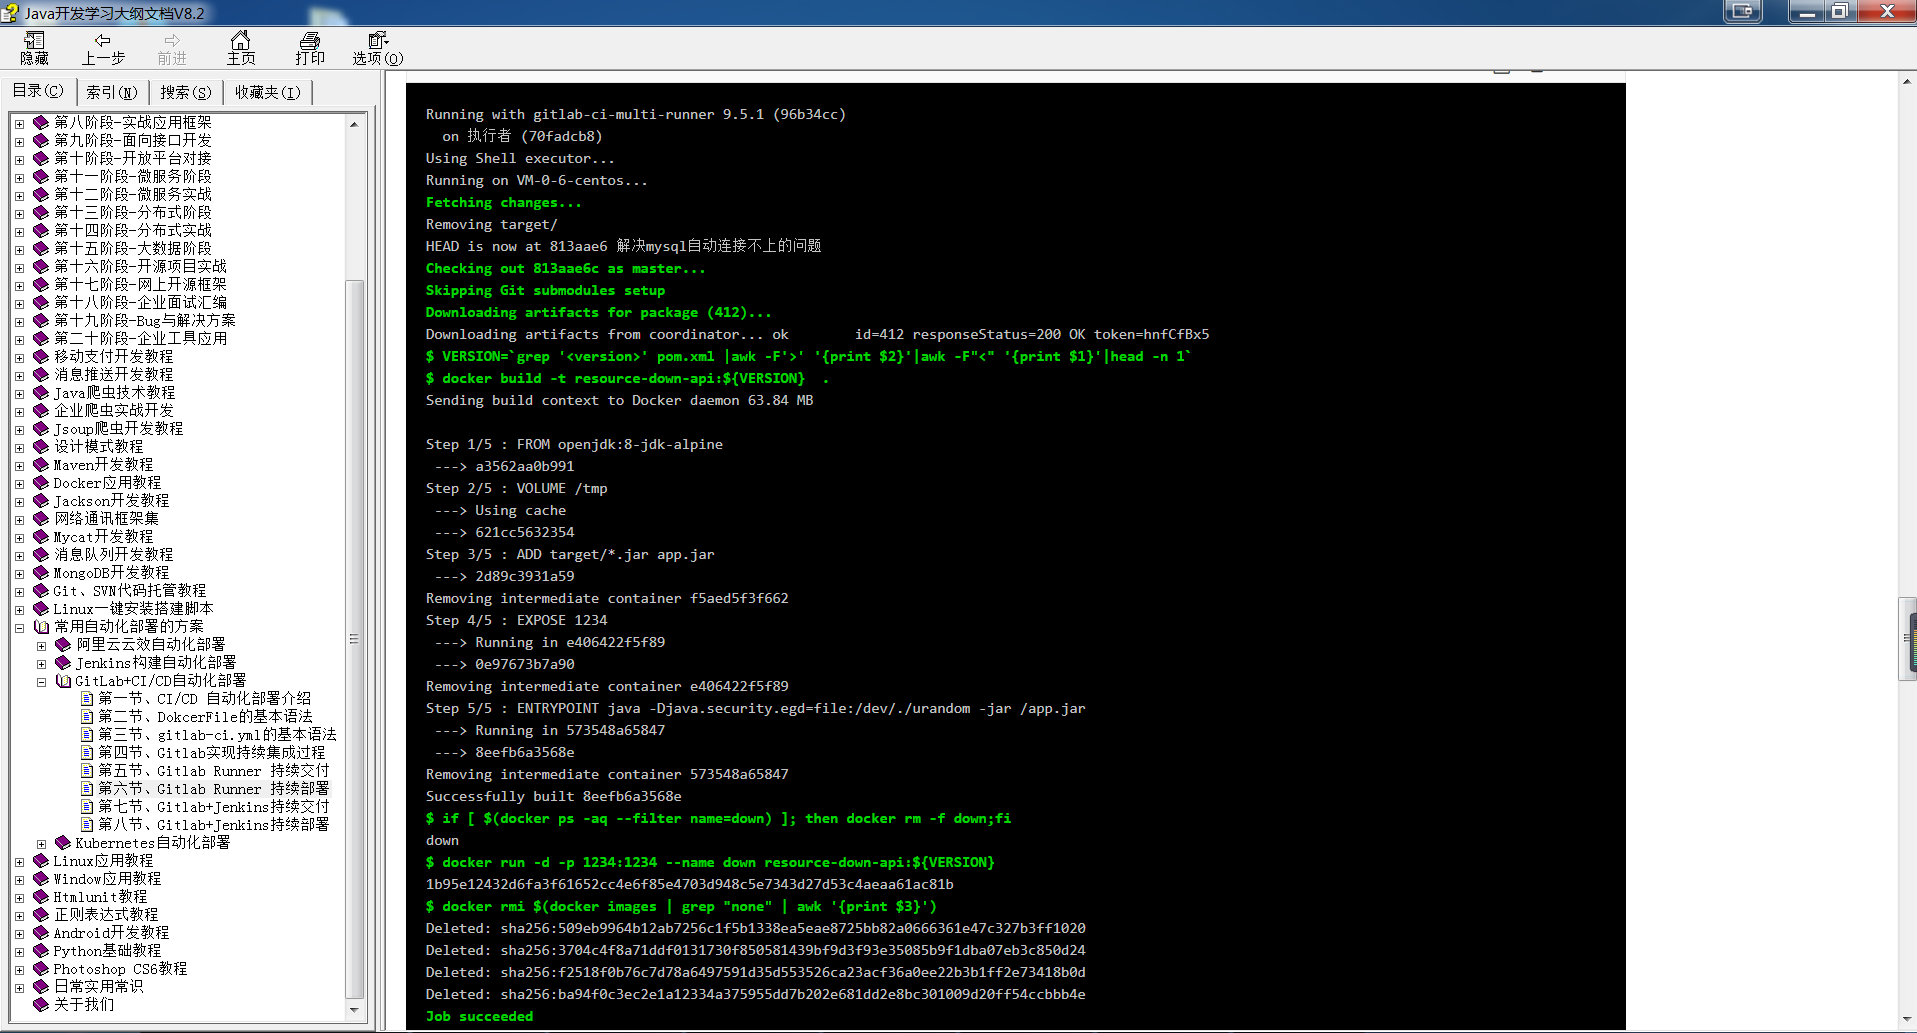The image size is (1917, 1033).
Task: Click the page icon beside 第一节、CI/CD 自动化部署介绍
Action: [x=87, y=699]
